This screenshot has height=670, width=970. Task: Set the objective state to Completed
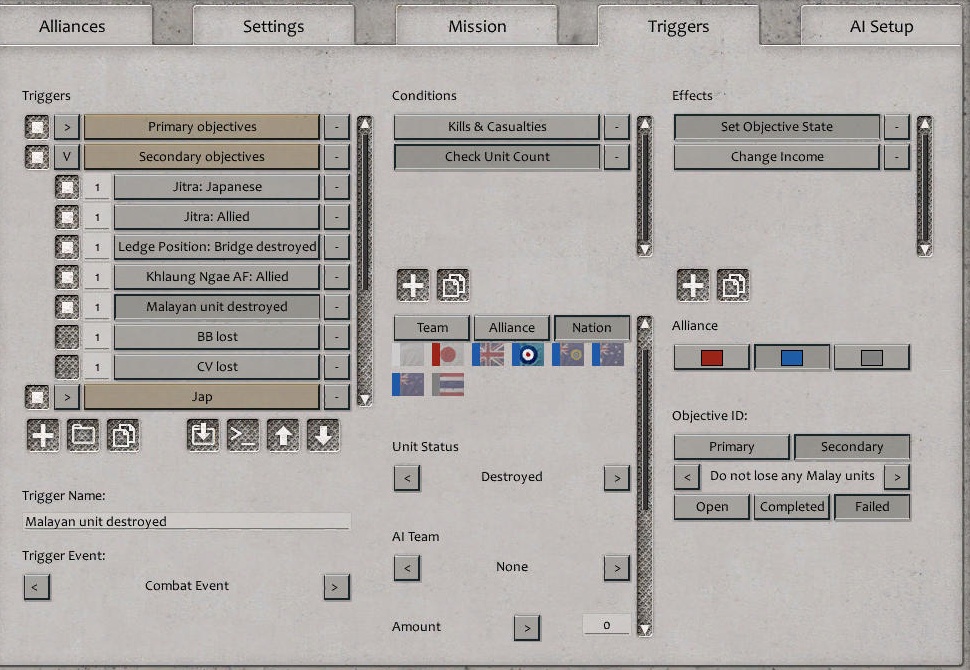pos(792,507)
